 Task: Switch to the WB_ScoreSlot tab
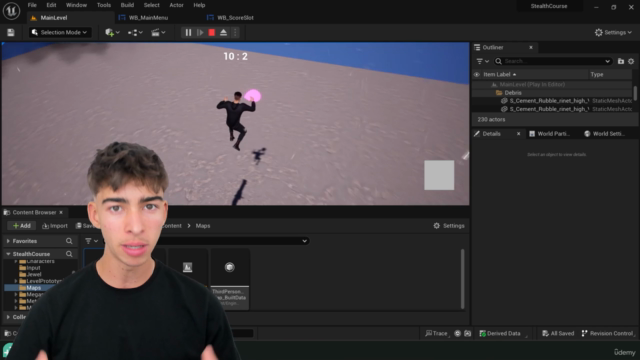tap(235, 18)
